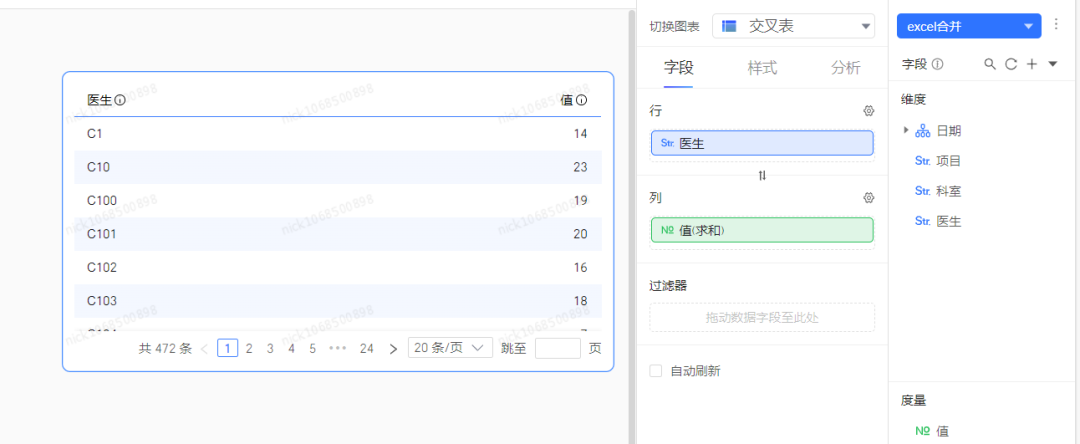Go to page 24 of the table

click(x=366, y=348)
